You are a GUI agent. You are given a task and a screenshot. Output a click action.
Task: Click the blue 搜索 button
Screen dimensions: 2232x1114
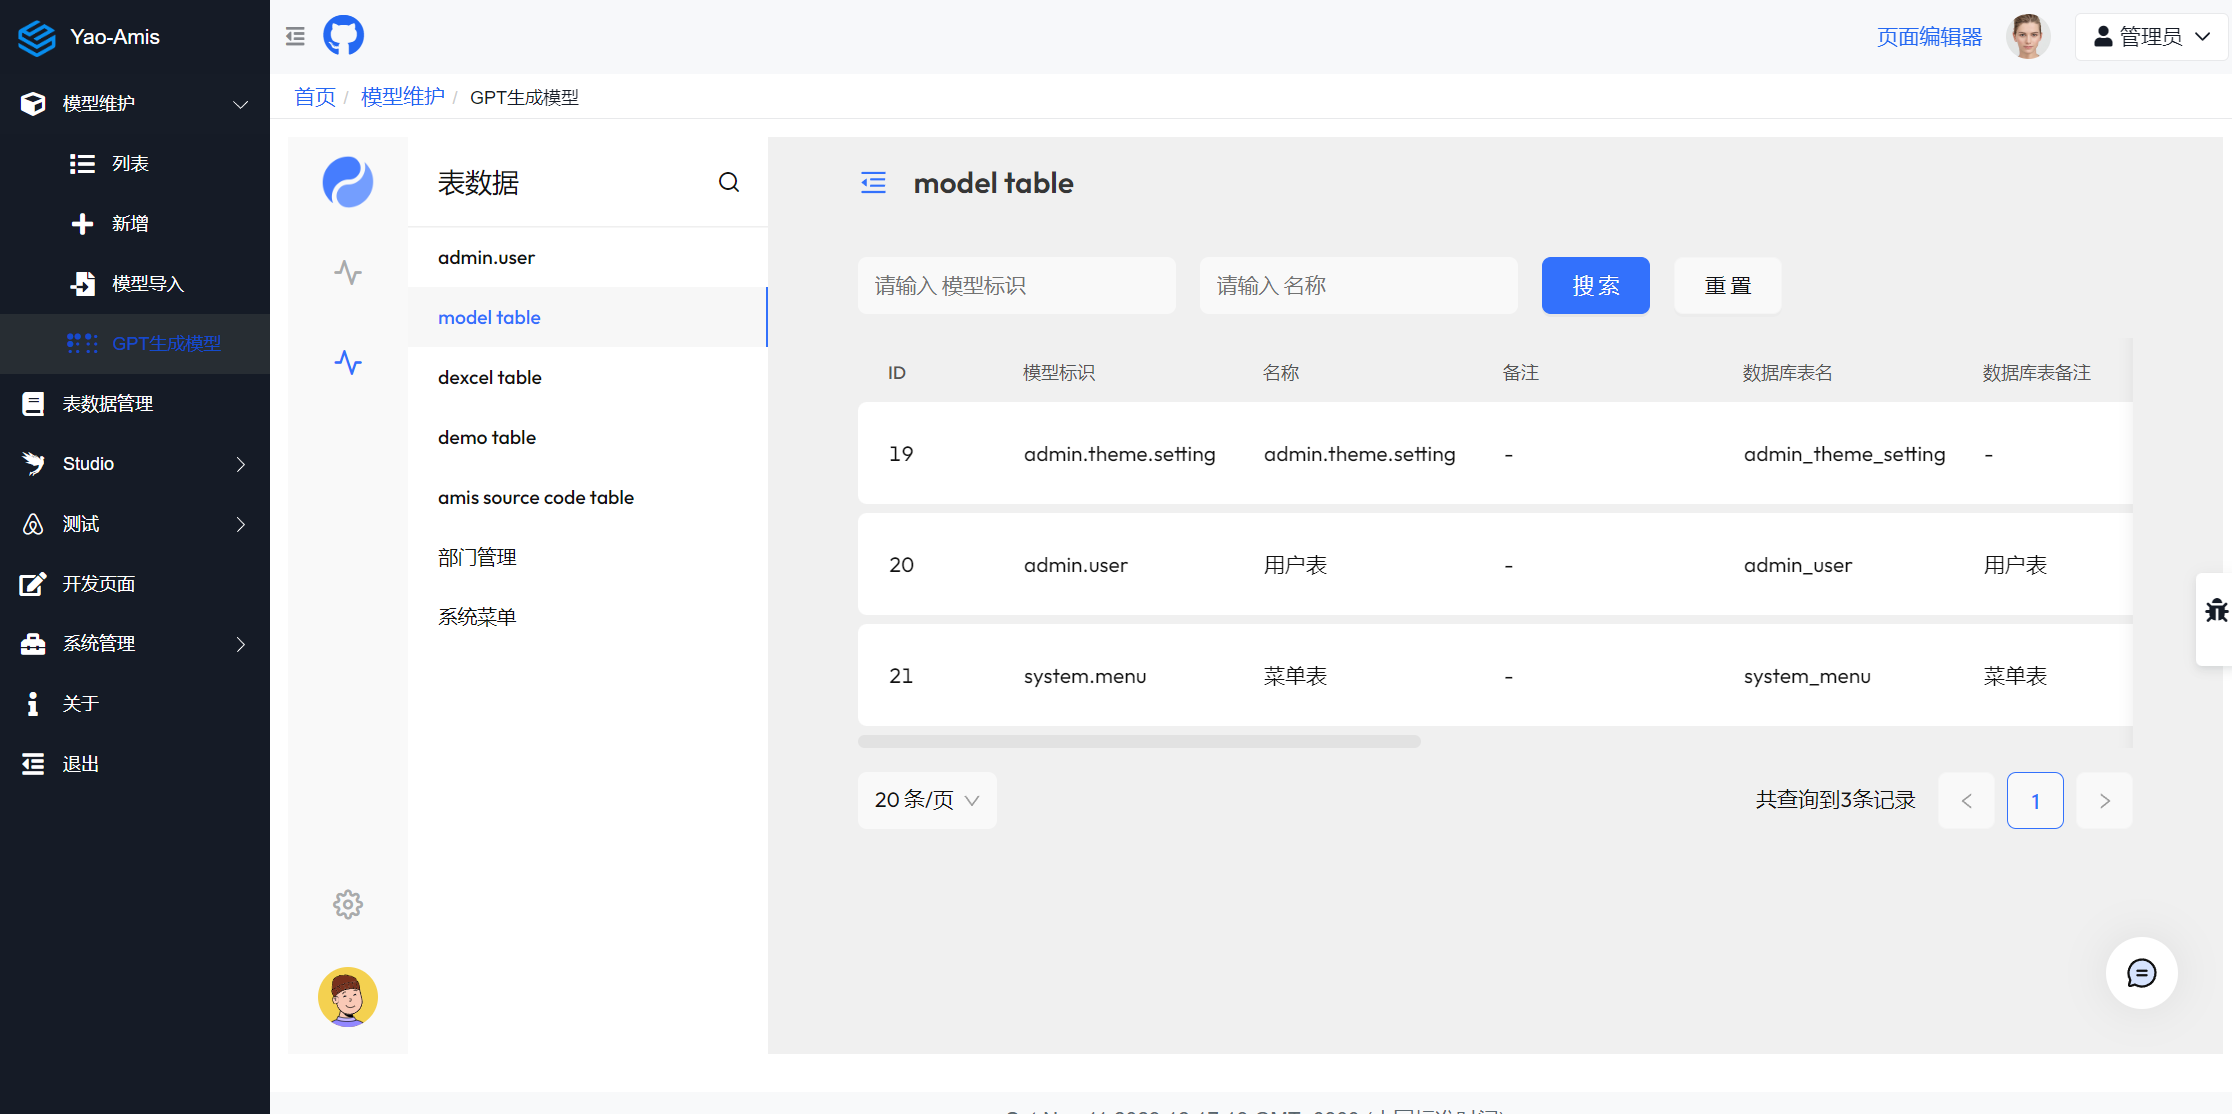pos(1595,286)
